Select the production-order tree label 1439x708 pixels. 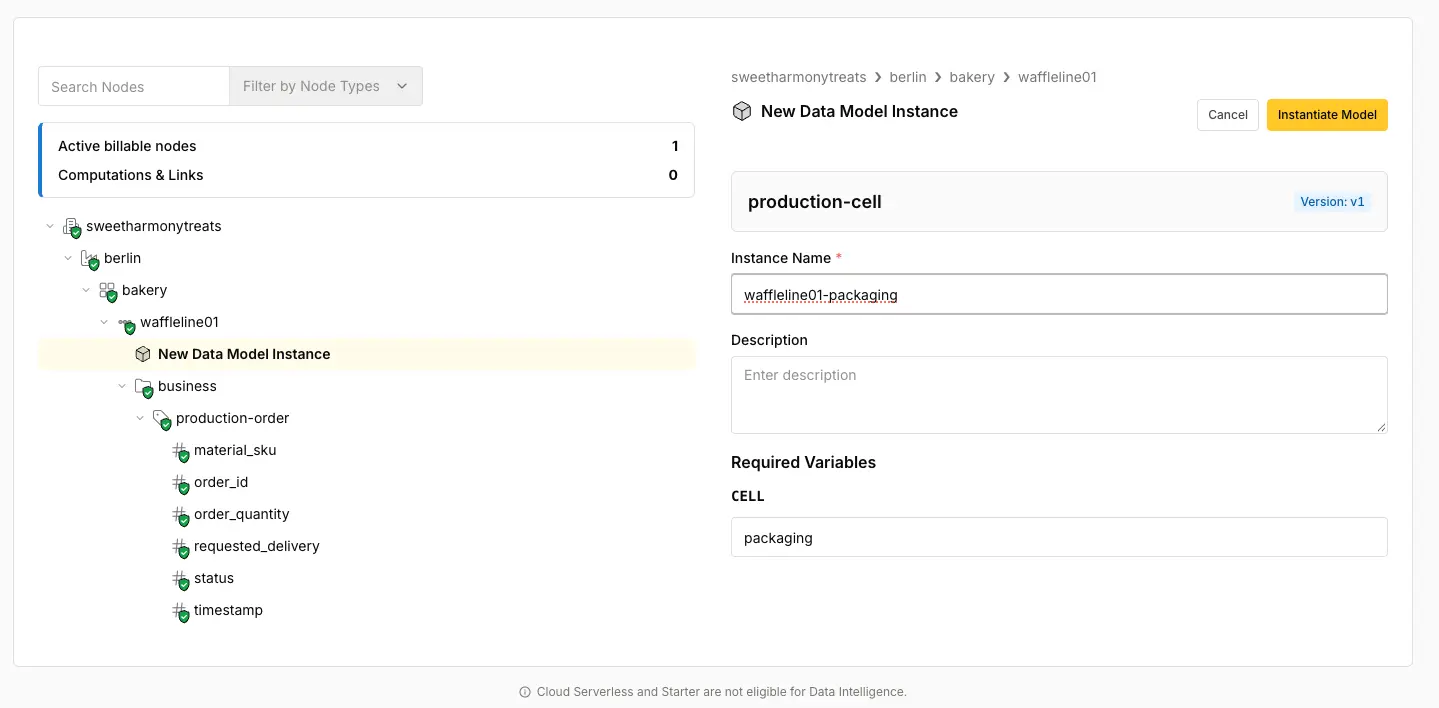click(232, 418)
